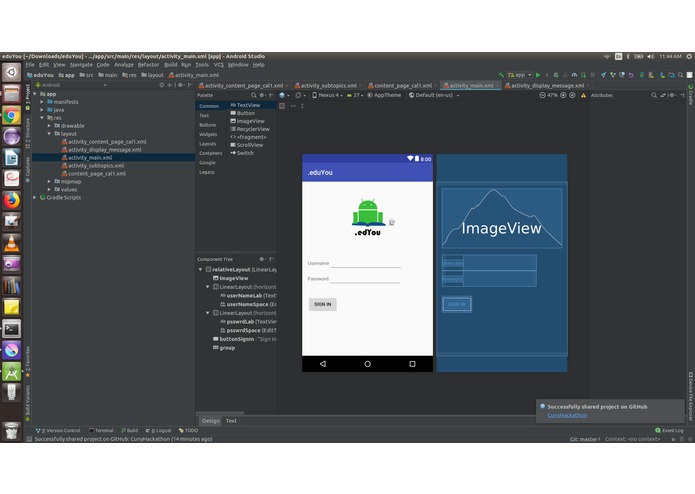Switch to the Text editor tab
Viewport: 695px width, 494px height.
click(231, 421)
